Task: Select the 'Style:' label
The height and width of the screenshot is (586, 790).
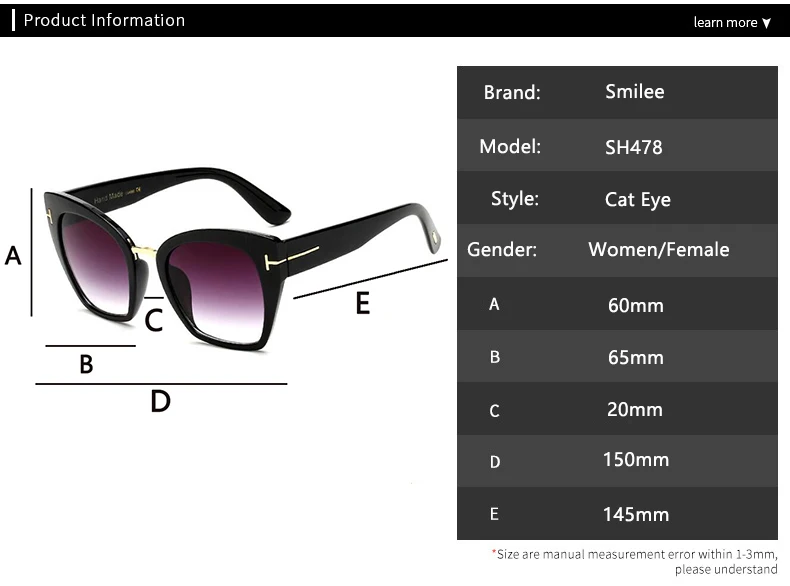Action: pos(515,199)
